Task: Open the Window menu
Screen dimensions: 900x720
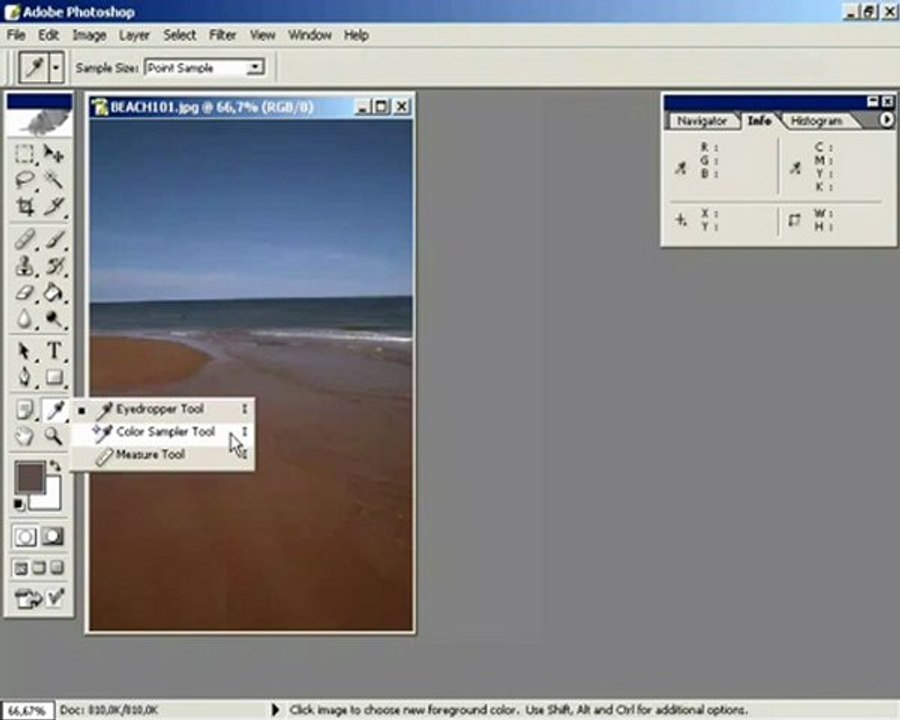Action: click(309, 35)
